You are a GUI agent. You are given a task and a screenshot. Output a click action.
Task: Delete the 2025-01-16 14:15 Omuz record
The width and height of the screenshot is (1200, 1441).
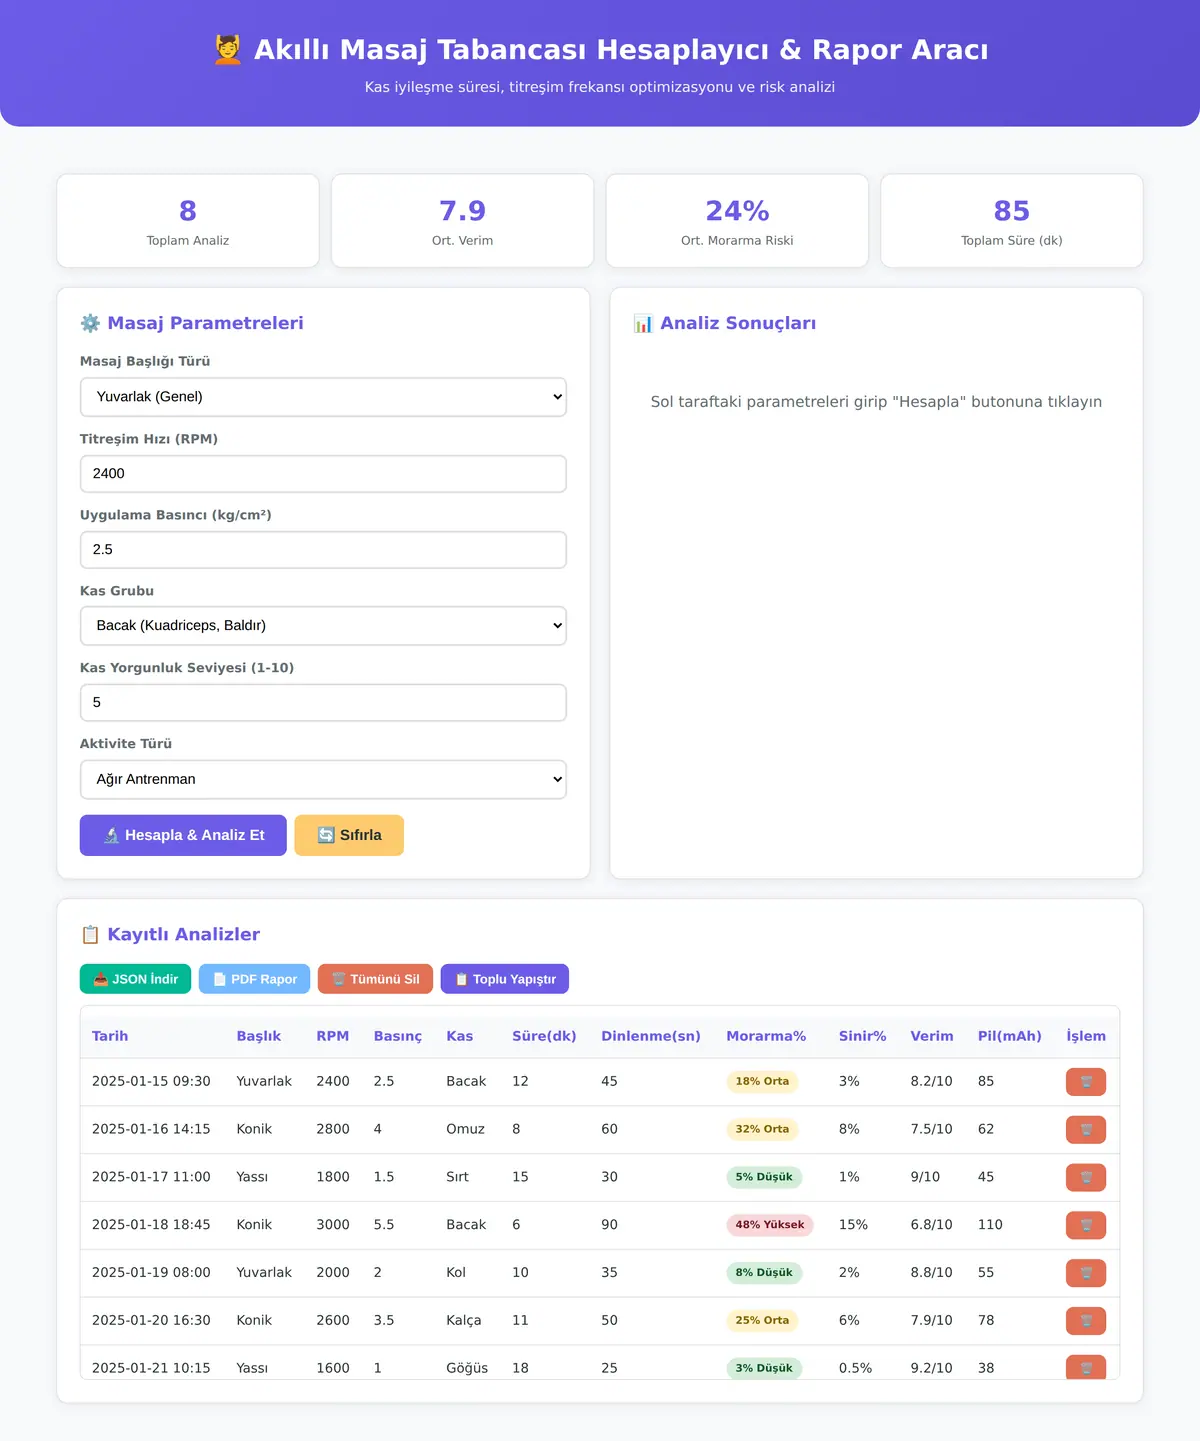click(x=1085, y=1130)
